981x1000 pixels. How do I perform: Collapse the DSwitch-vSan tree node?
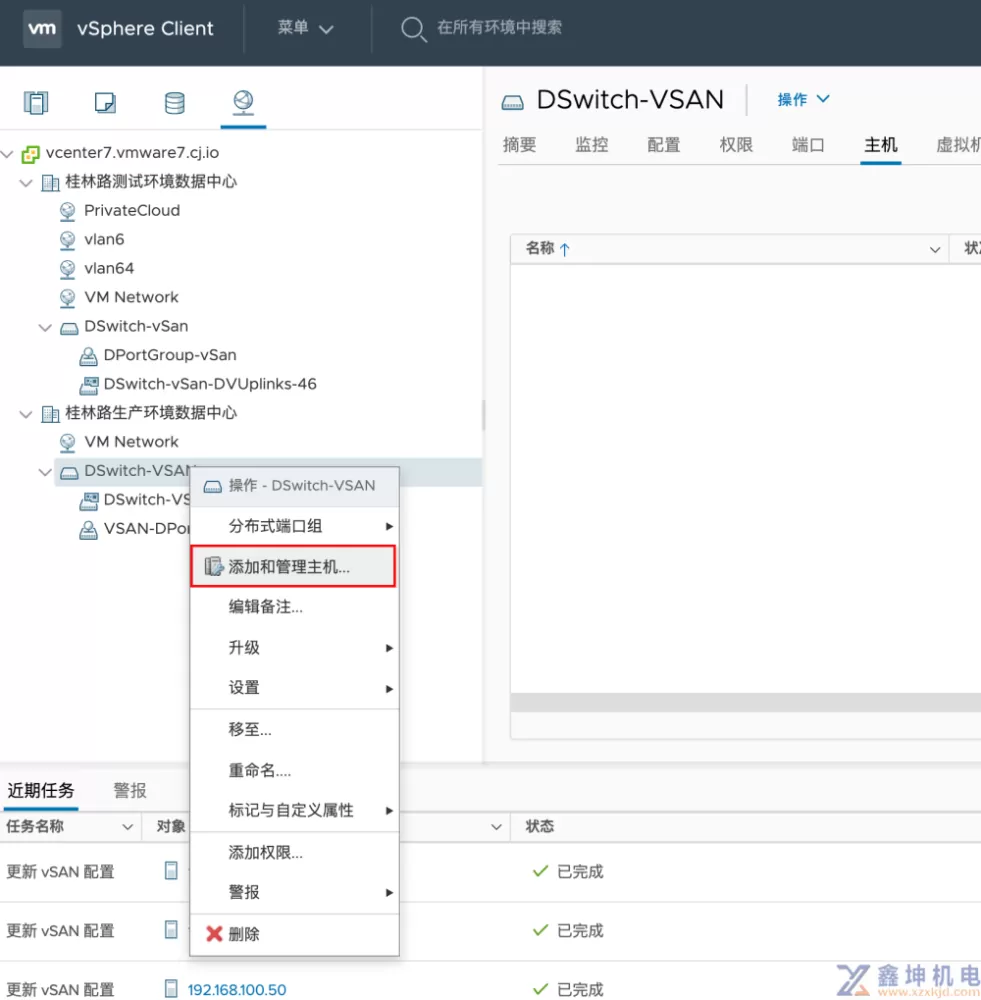click(x=45, y=328)
